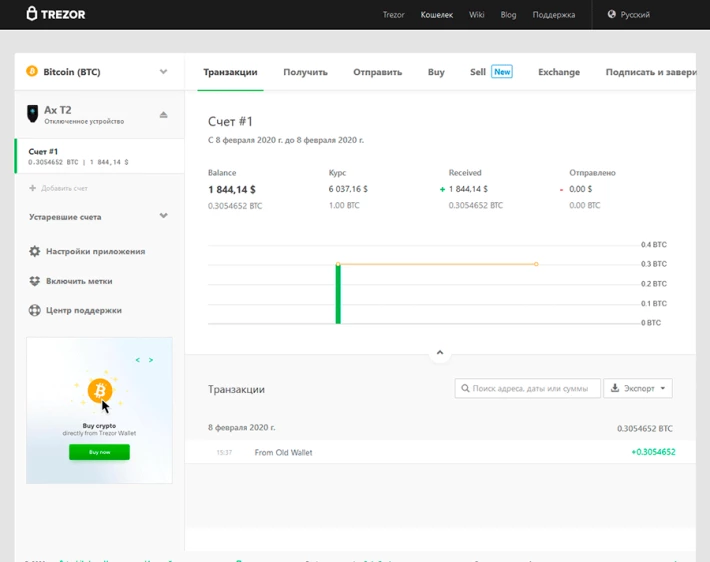Click the From Old Wallet transaction row
Viewport: 710px width, 562px height.
440,452
